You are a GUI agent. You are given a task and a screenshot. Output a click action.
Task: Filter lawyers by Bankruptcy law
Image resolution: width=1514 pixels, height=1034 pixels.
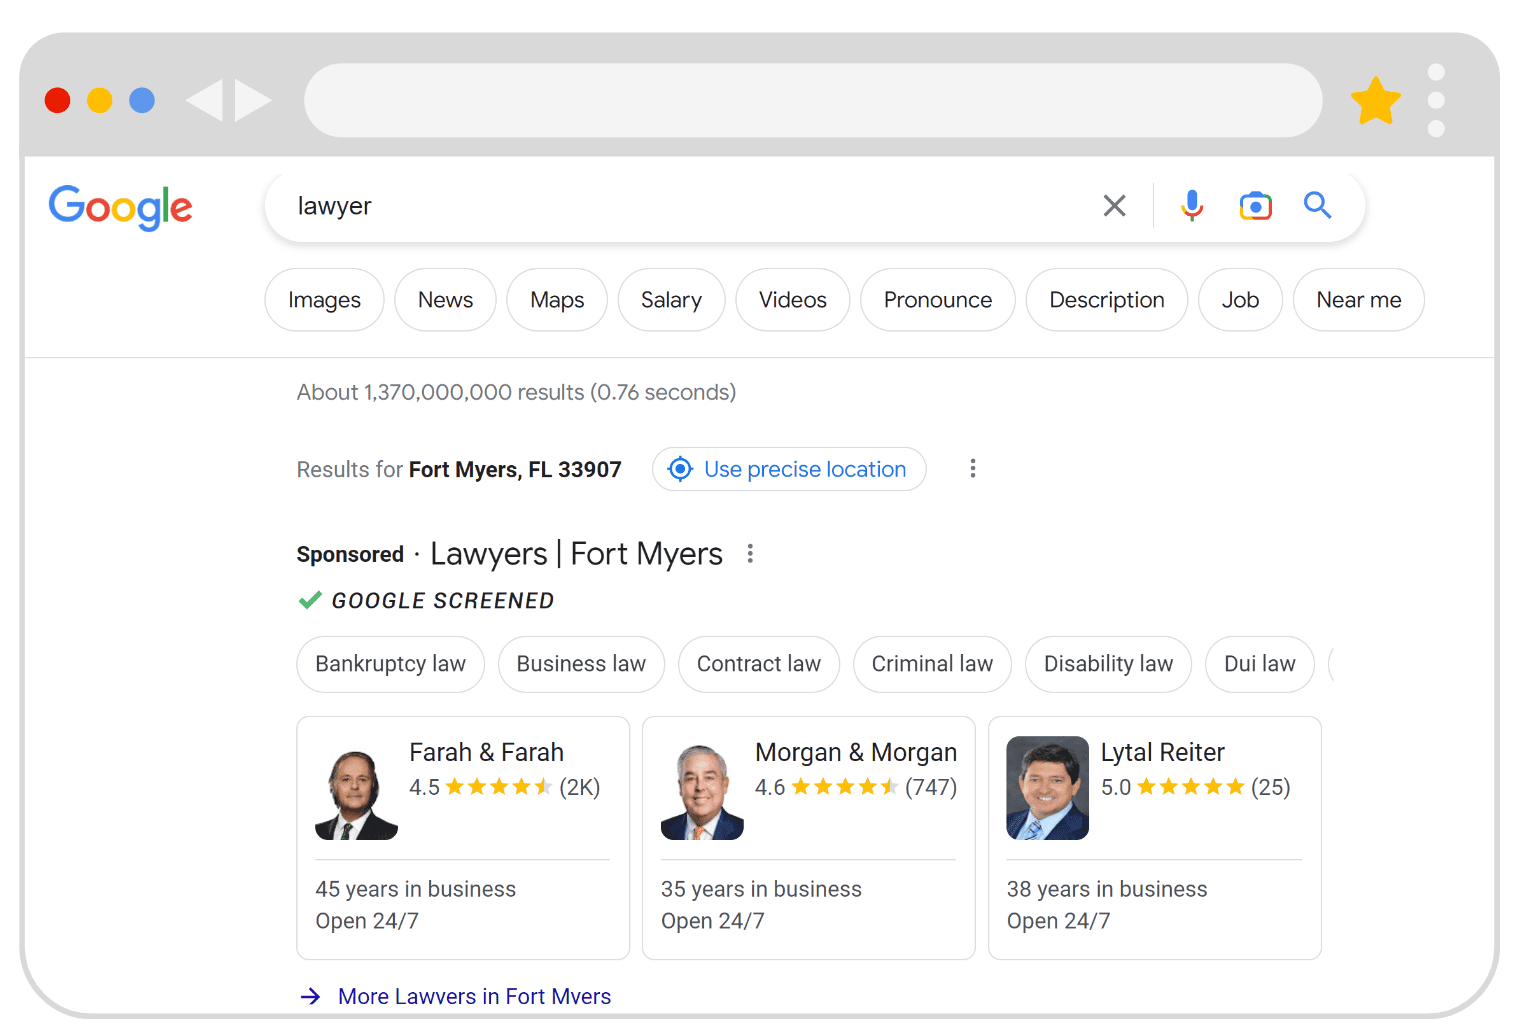390,664
